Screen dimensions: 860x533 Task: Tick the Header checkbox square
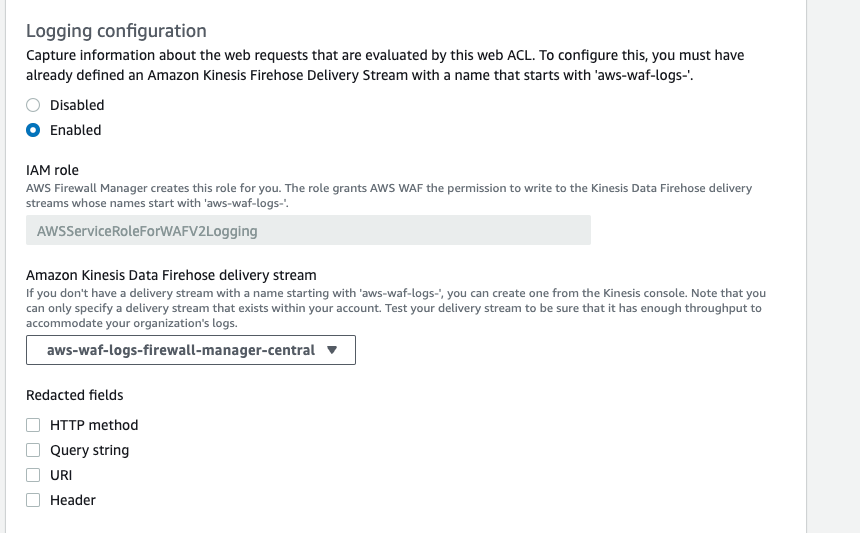point(33,500)
